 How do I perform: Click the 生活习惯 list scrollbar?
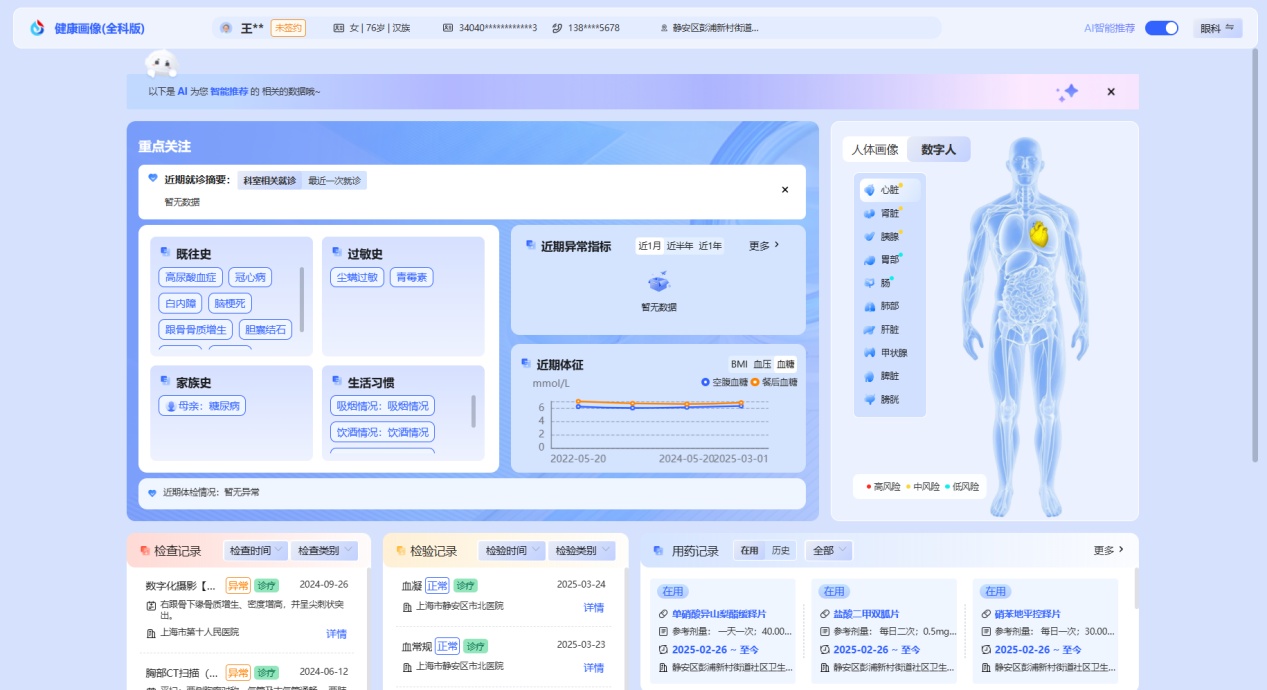click(473, 411)
